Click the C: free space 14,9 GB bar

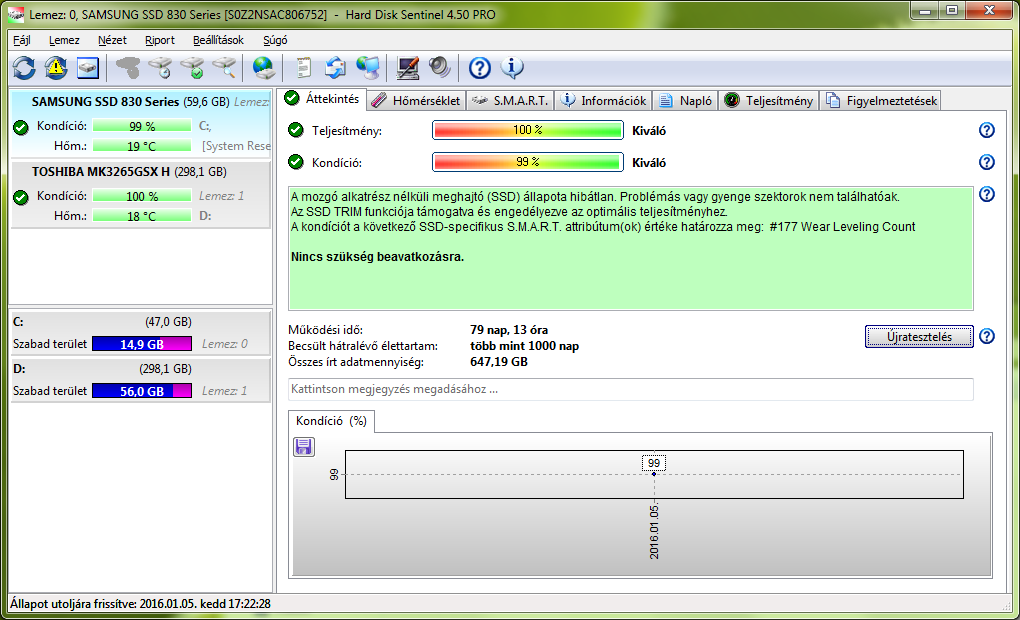pos(142,344)
